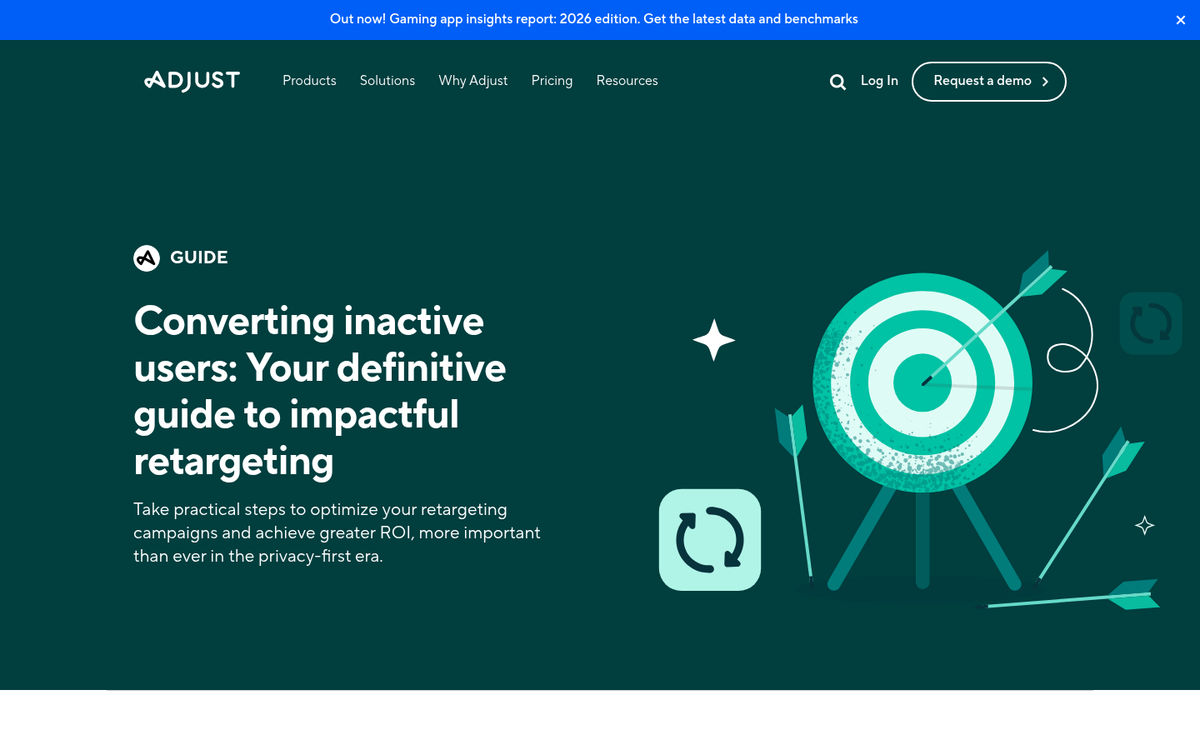Screen dimensions: 1200x750
Task: Select the bullseye target illustration
Action: (925, 380)
